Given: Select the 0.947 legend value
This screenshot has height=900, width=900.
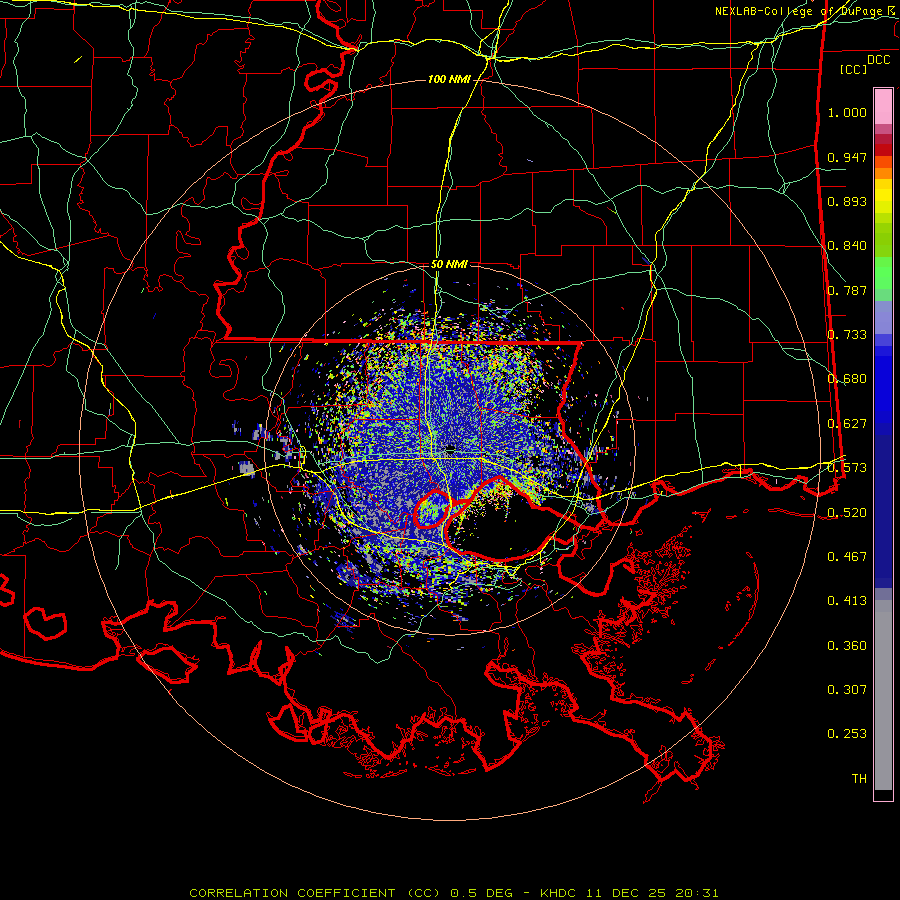Looking at the screenshot, I should 847,157.
